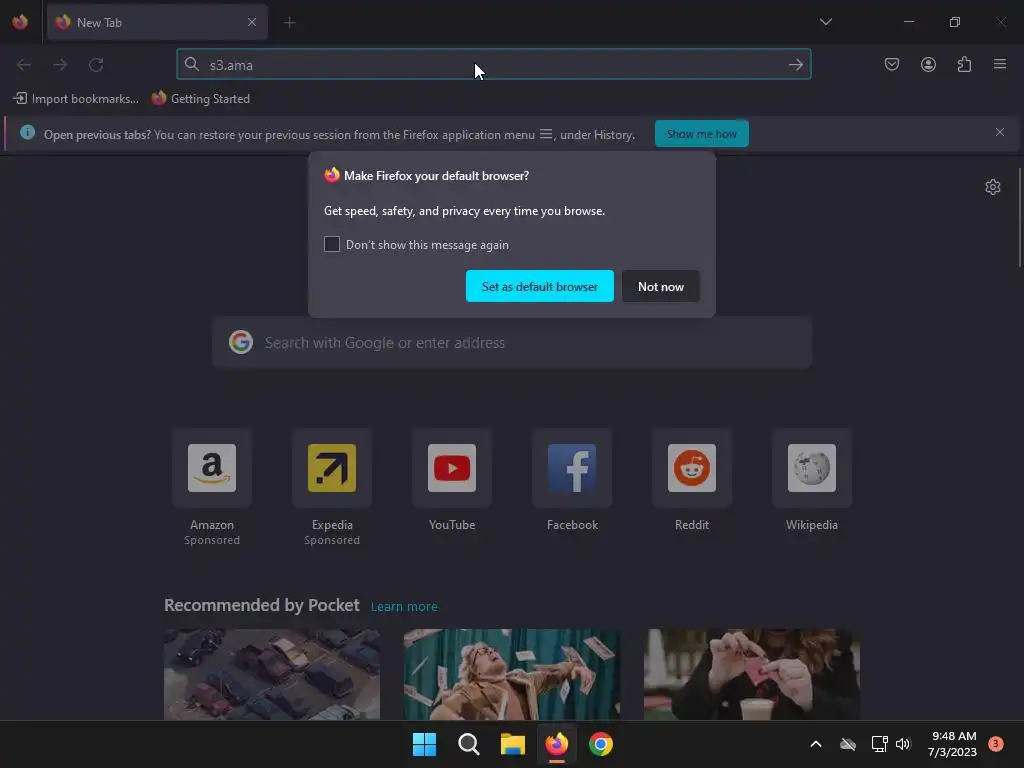The width and height of the screenshot is (1024, 768).
Task: Open Pocket story with parking lot image
Action: [272, 674]
